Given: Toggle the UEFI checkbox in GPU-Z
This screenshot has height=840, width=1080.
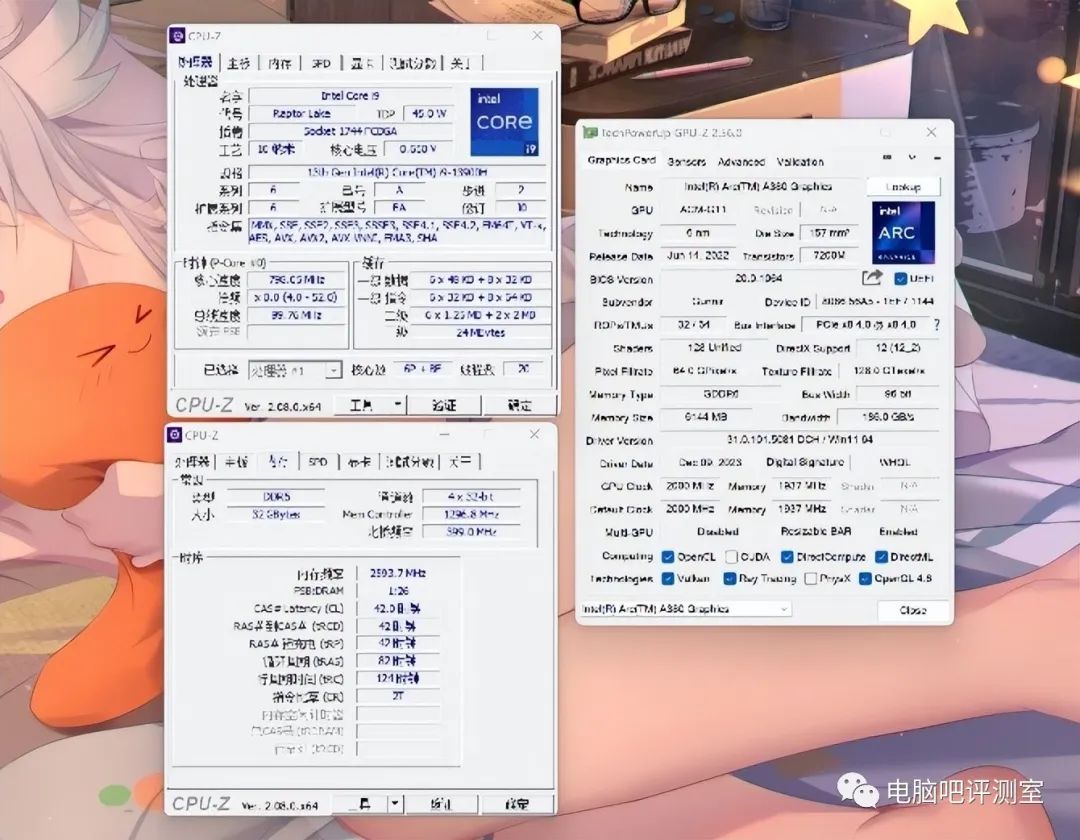Looking at the screenshot, I should click(x=900, y=278).
